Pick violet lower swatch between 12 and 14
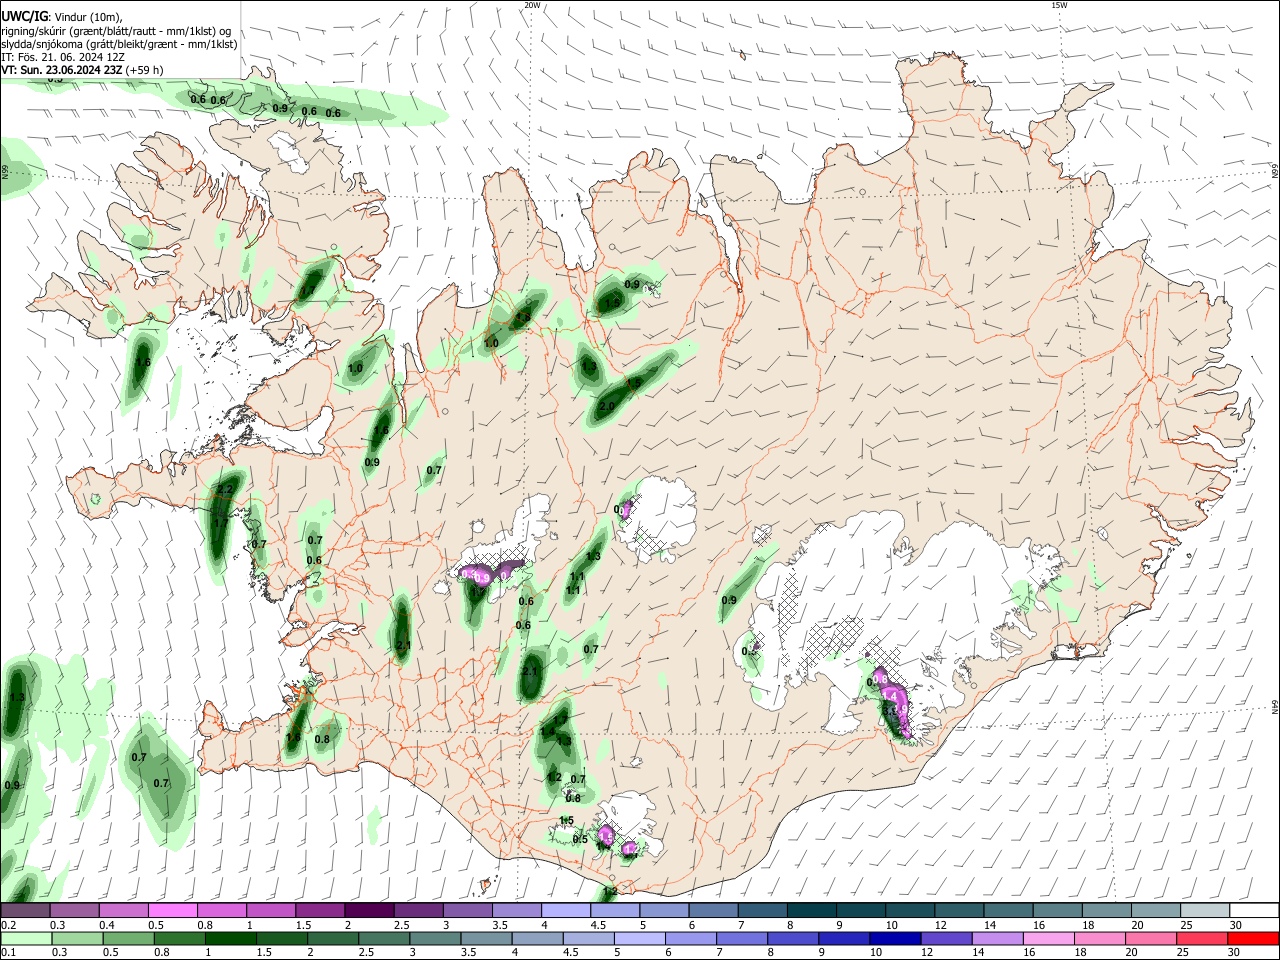This screenshot has height=960, width=1280. pos(946,938)
